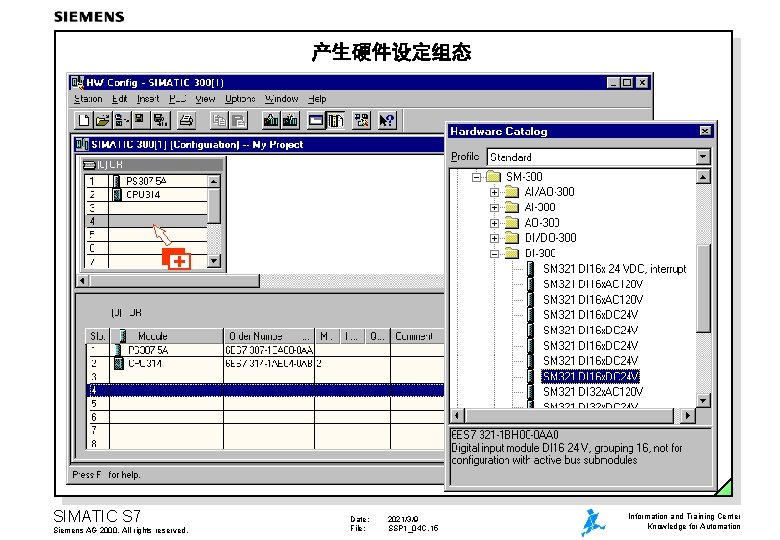Click the Save diskette toolbar icon
Image resolution: width=780 pixels, height=540 pixels.
pos(140,120)
